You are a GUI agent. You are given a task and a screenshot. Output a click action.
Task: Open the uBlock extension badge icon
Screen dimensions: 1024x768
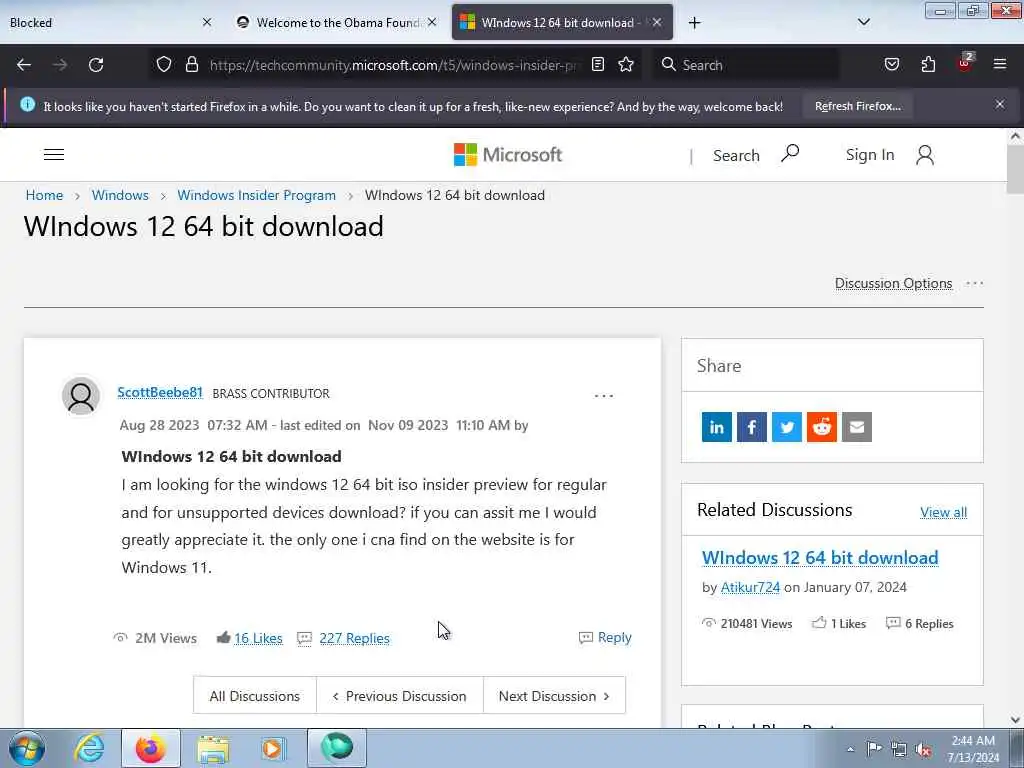point(965,63)
